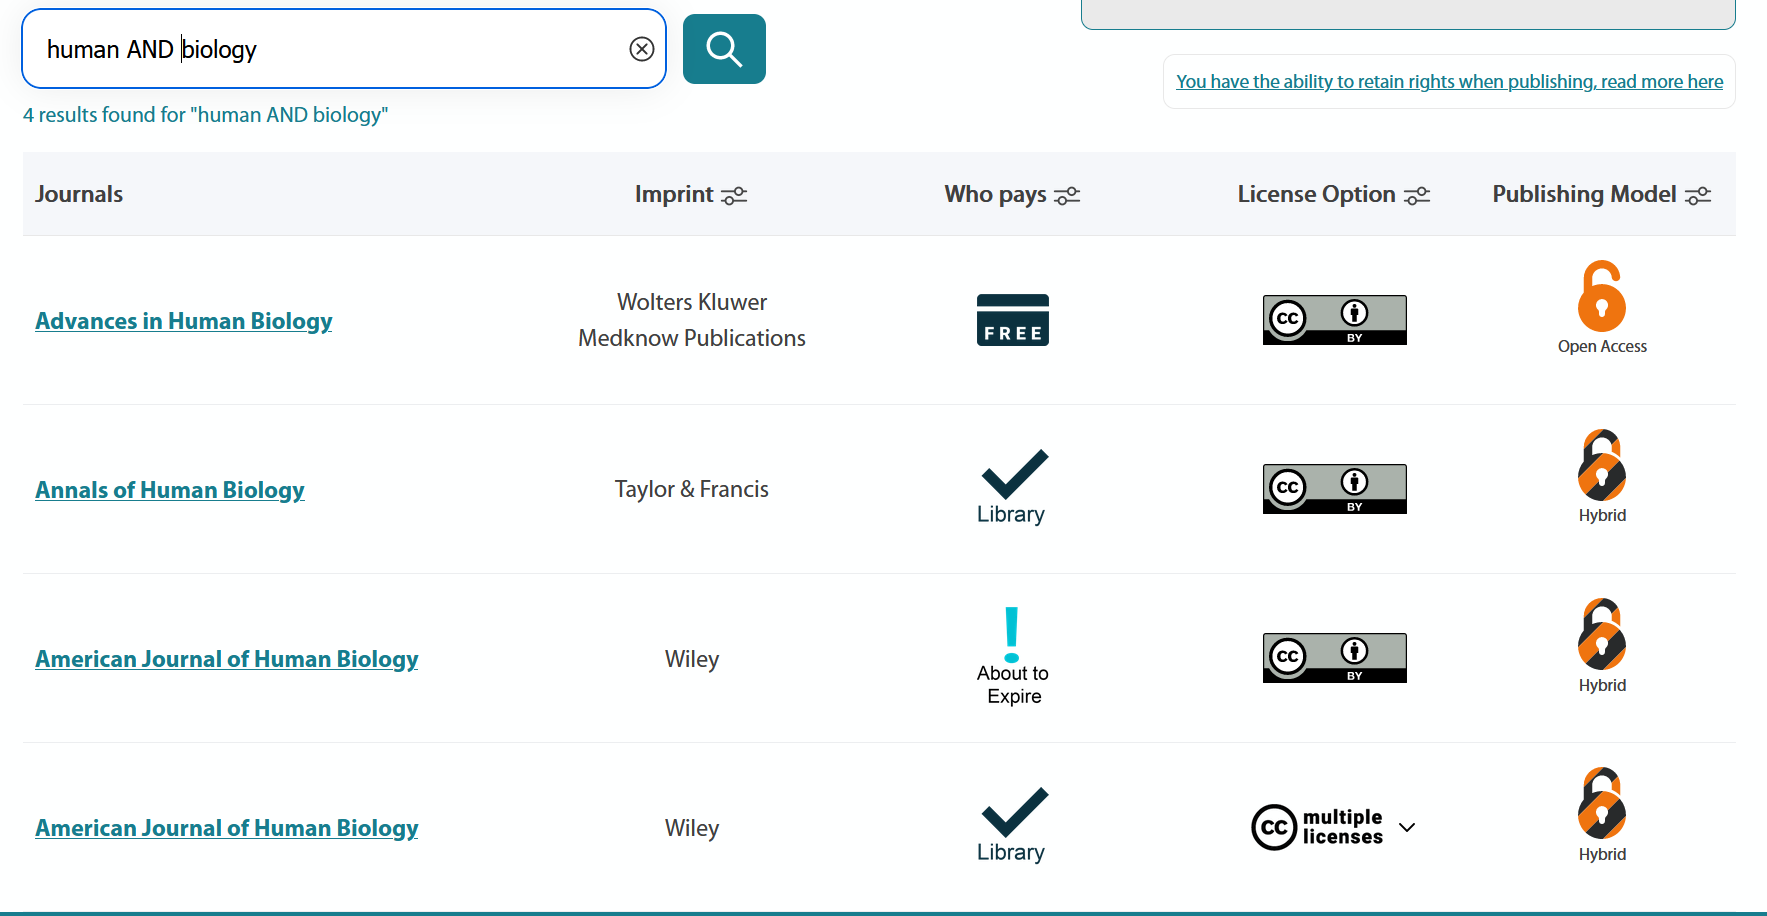The height and width of the screenshot is (916, 1767).
Task: Click the CC BY badge for American Journal of Human Biology
Action: 1334,657
